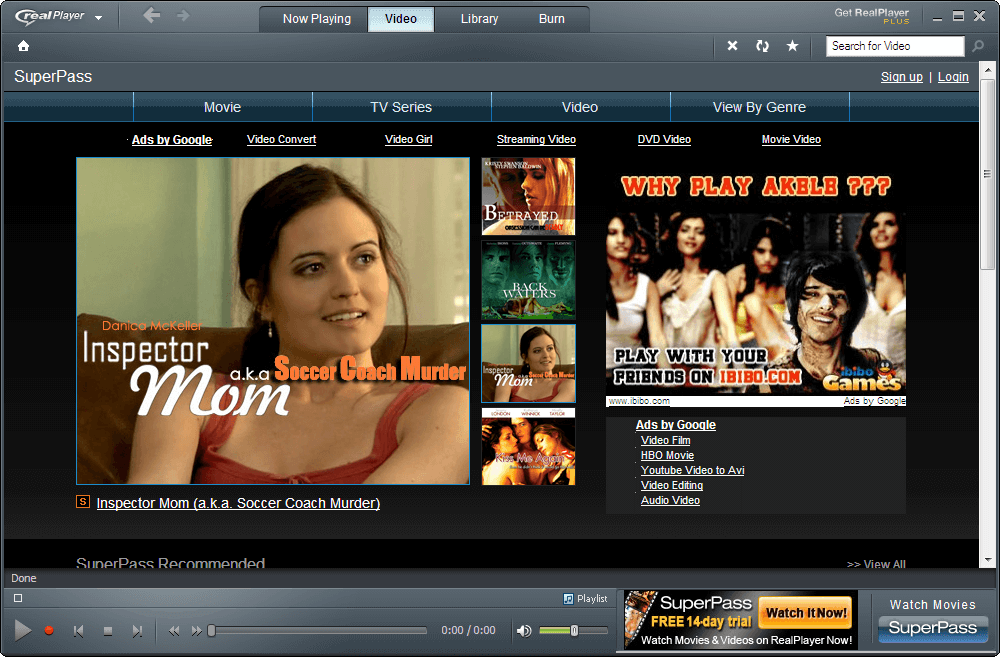1000x657 pixels.
Task: Add to favorites with star icon
Action: (x=792, y=46)
